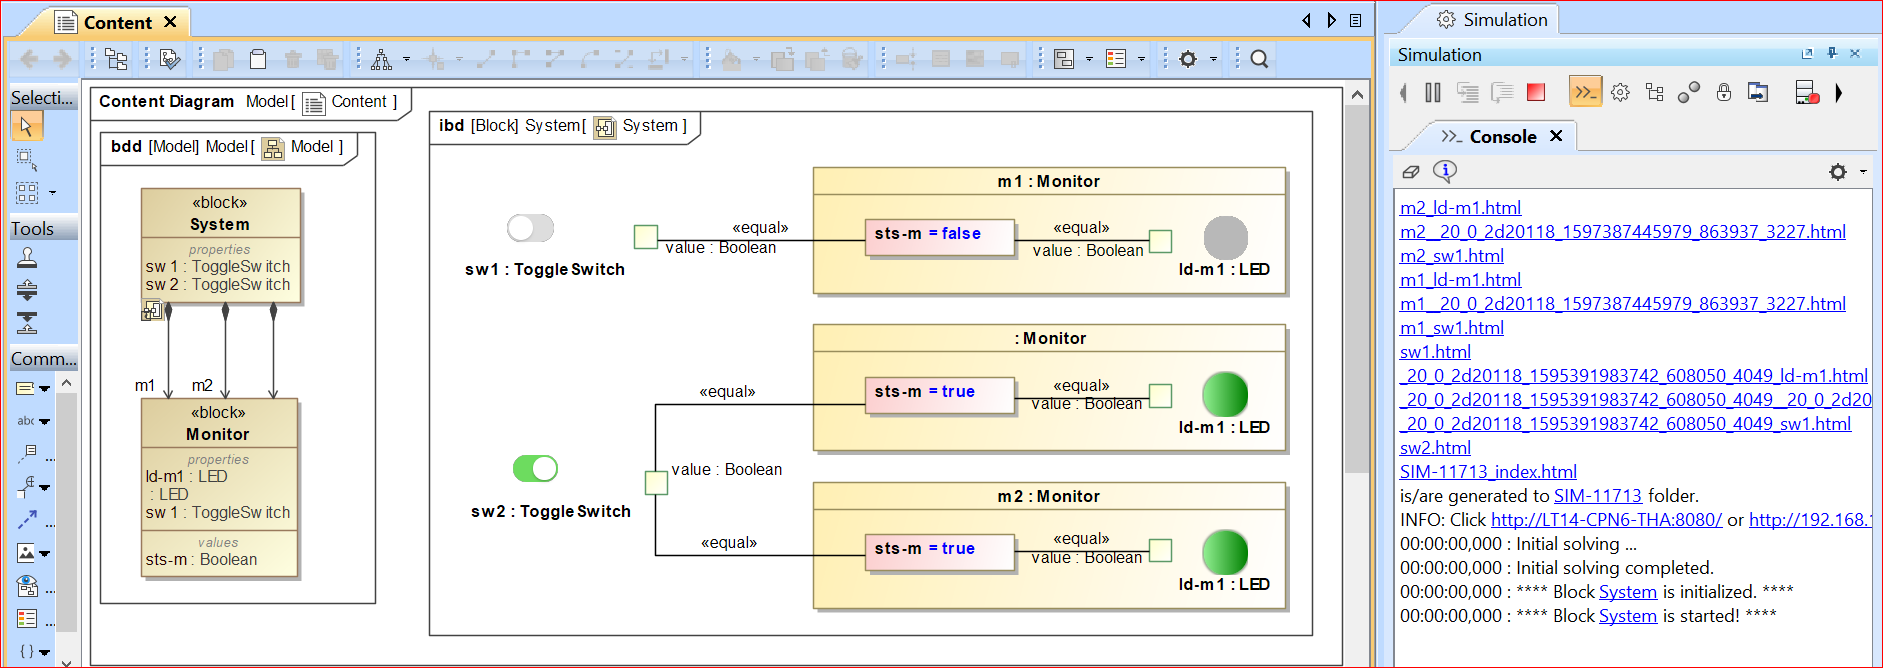Stop simulation with red square button

click(x=1536, y=93)
